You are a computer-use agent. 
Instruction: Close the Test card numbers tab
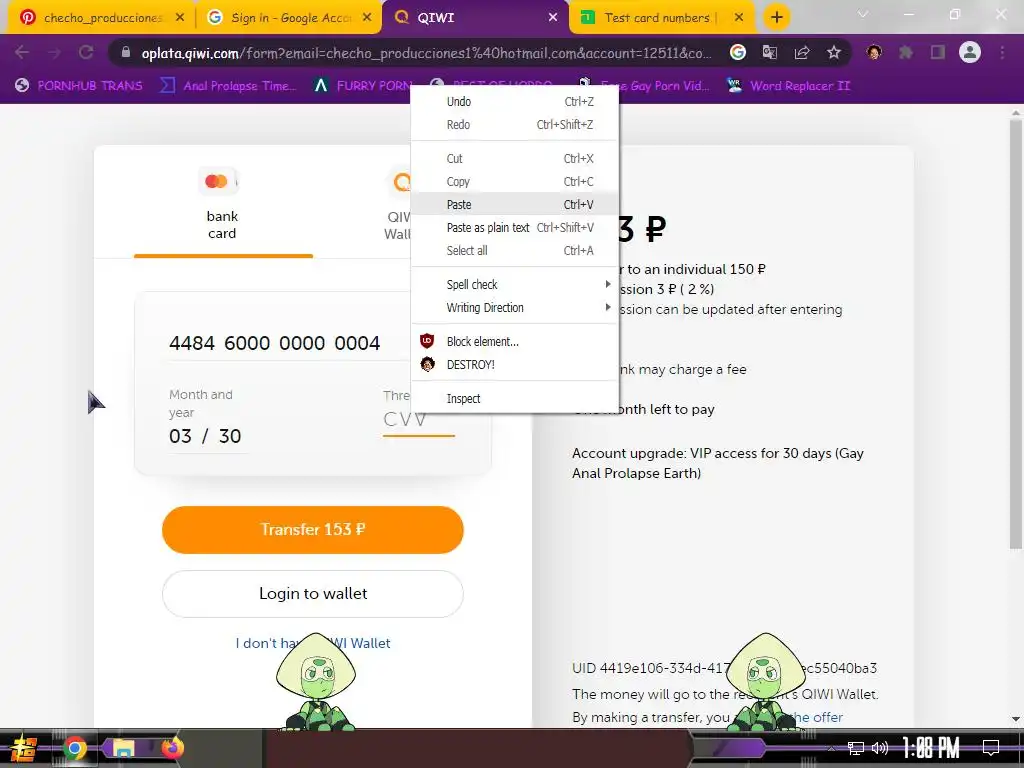coord(739,18)
